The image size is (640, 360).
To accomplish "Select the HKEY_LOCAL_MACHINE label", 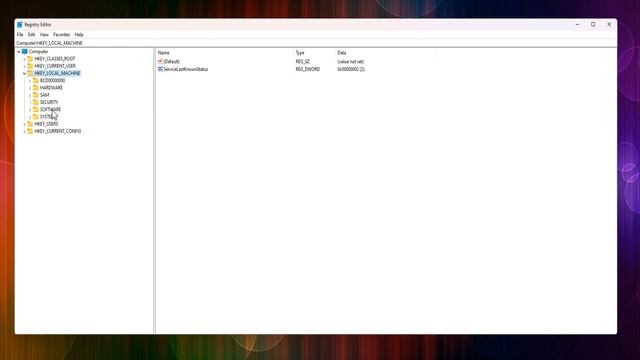I will (x=57, y=73).
